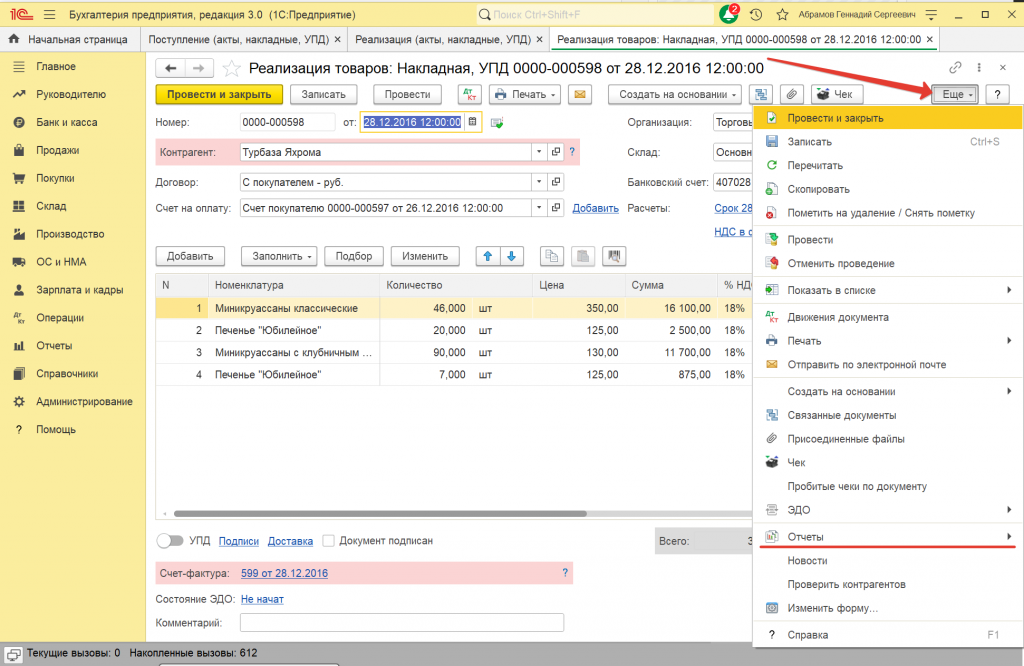Go forward with the right arrow
1024x666 pixels.
coord(199,68)
